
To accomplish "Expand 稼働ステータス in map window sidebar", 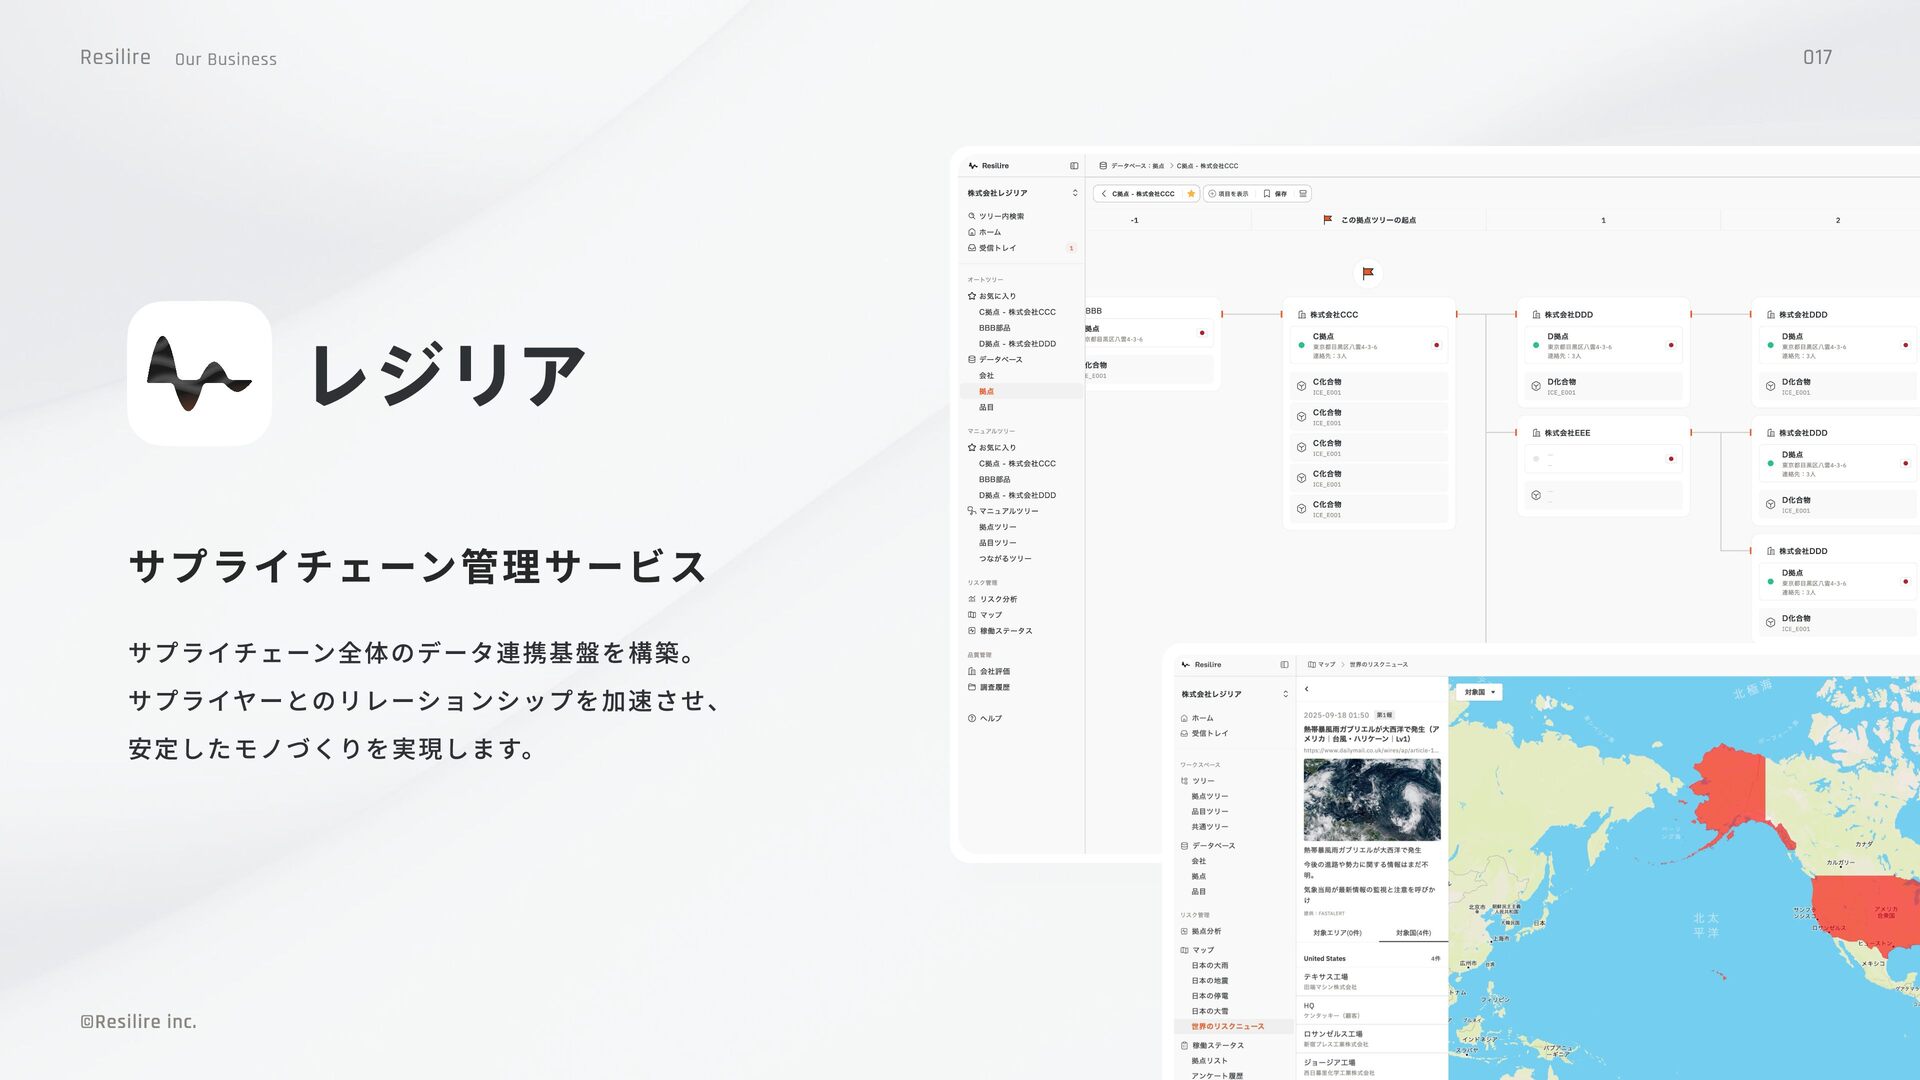I will (1212, 1046).
